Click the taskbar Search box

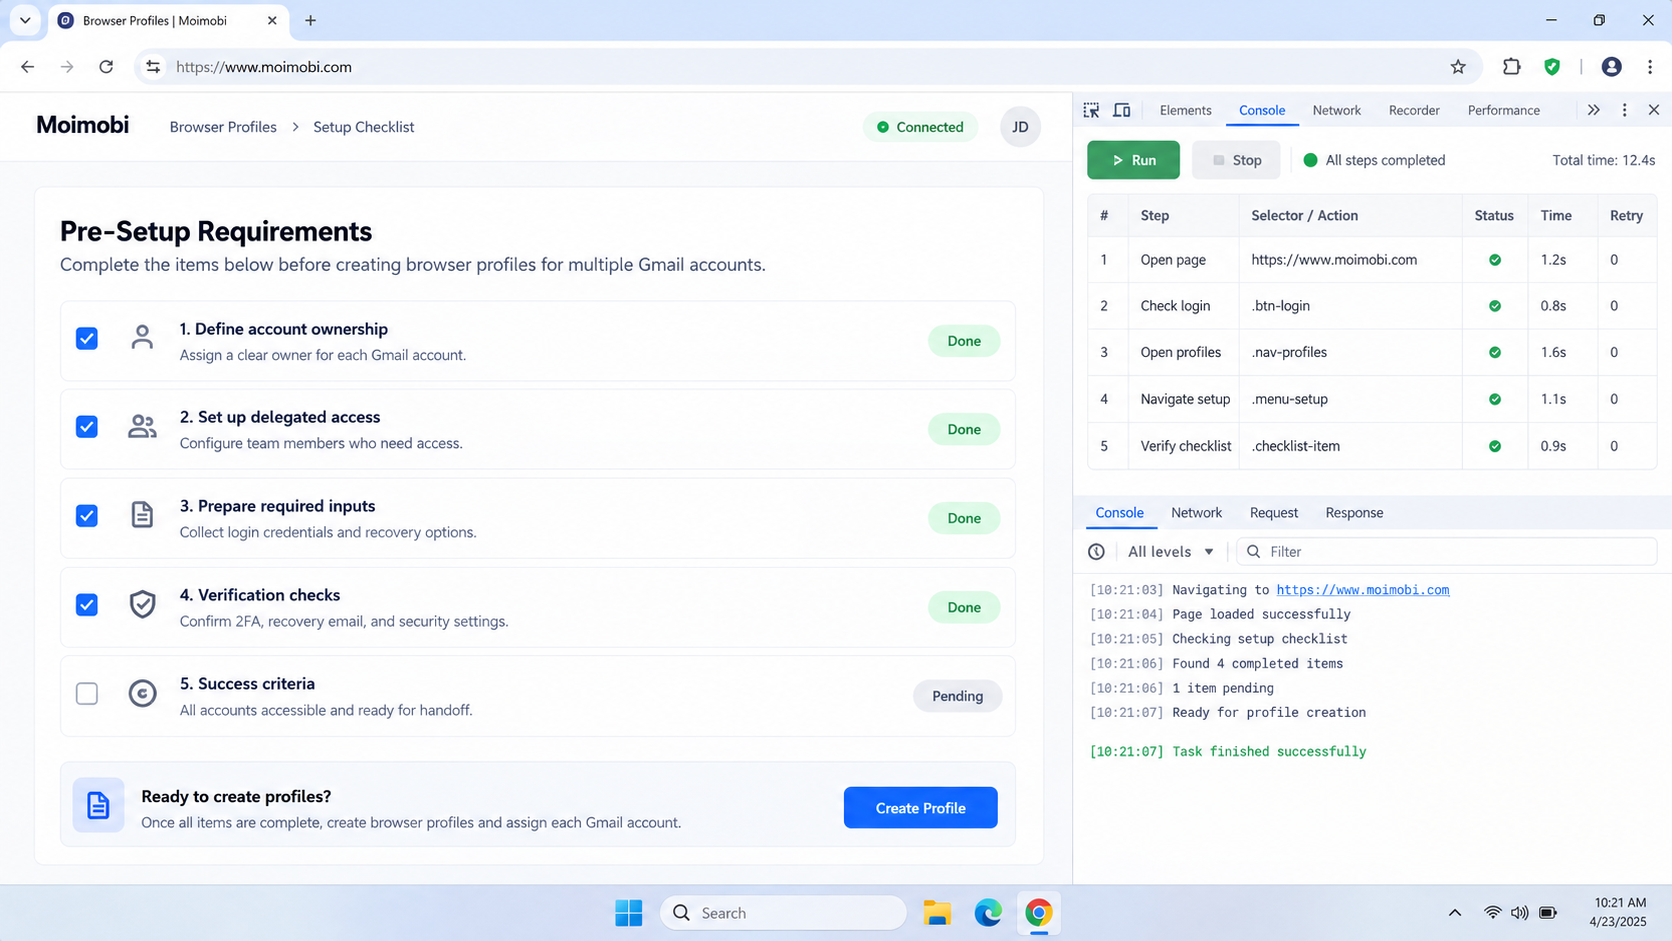point(783,913)
